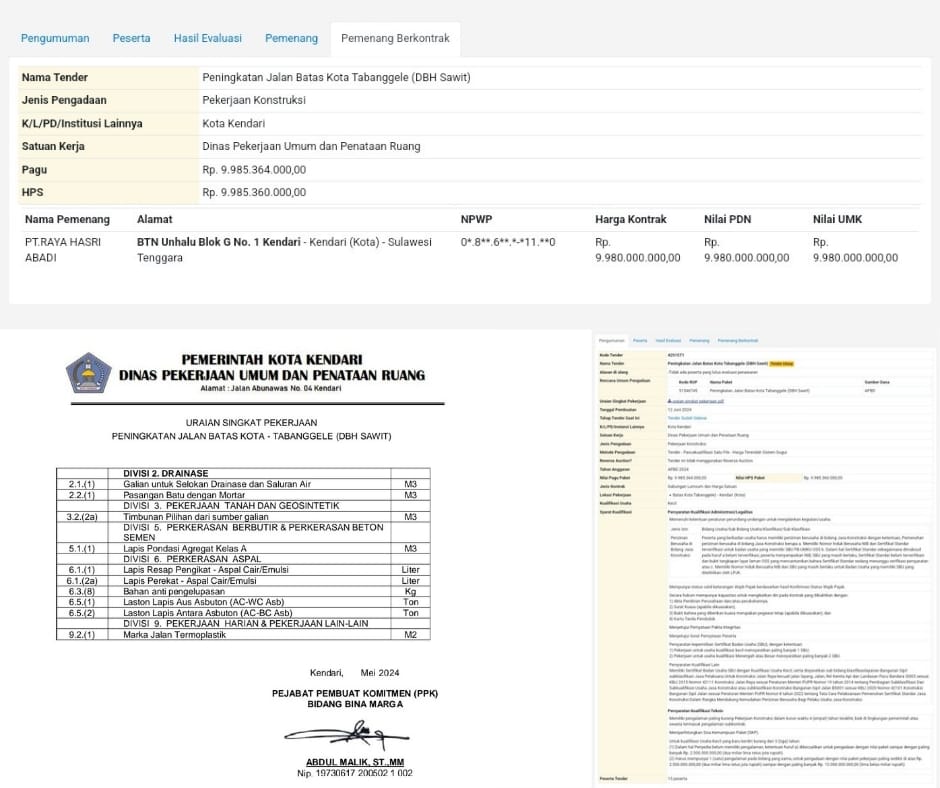
Task: Click the Nama Pemenang column header
Action: point(67,219)
